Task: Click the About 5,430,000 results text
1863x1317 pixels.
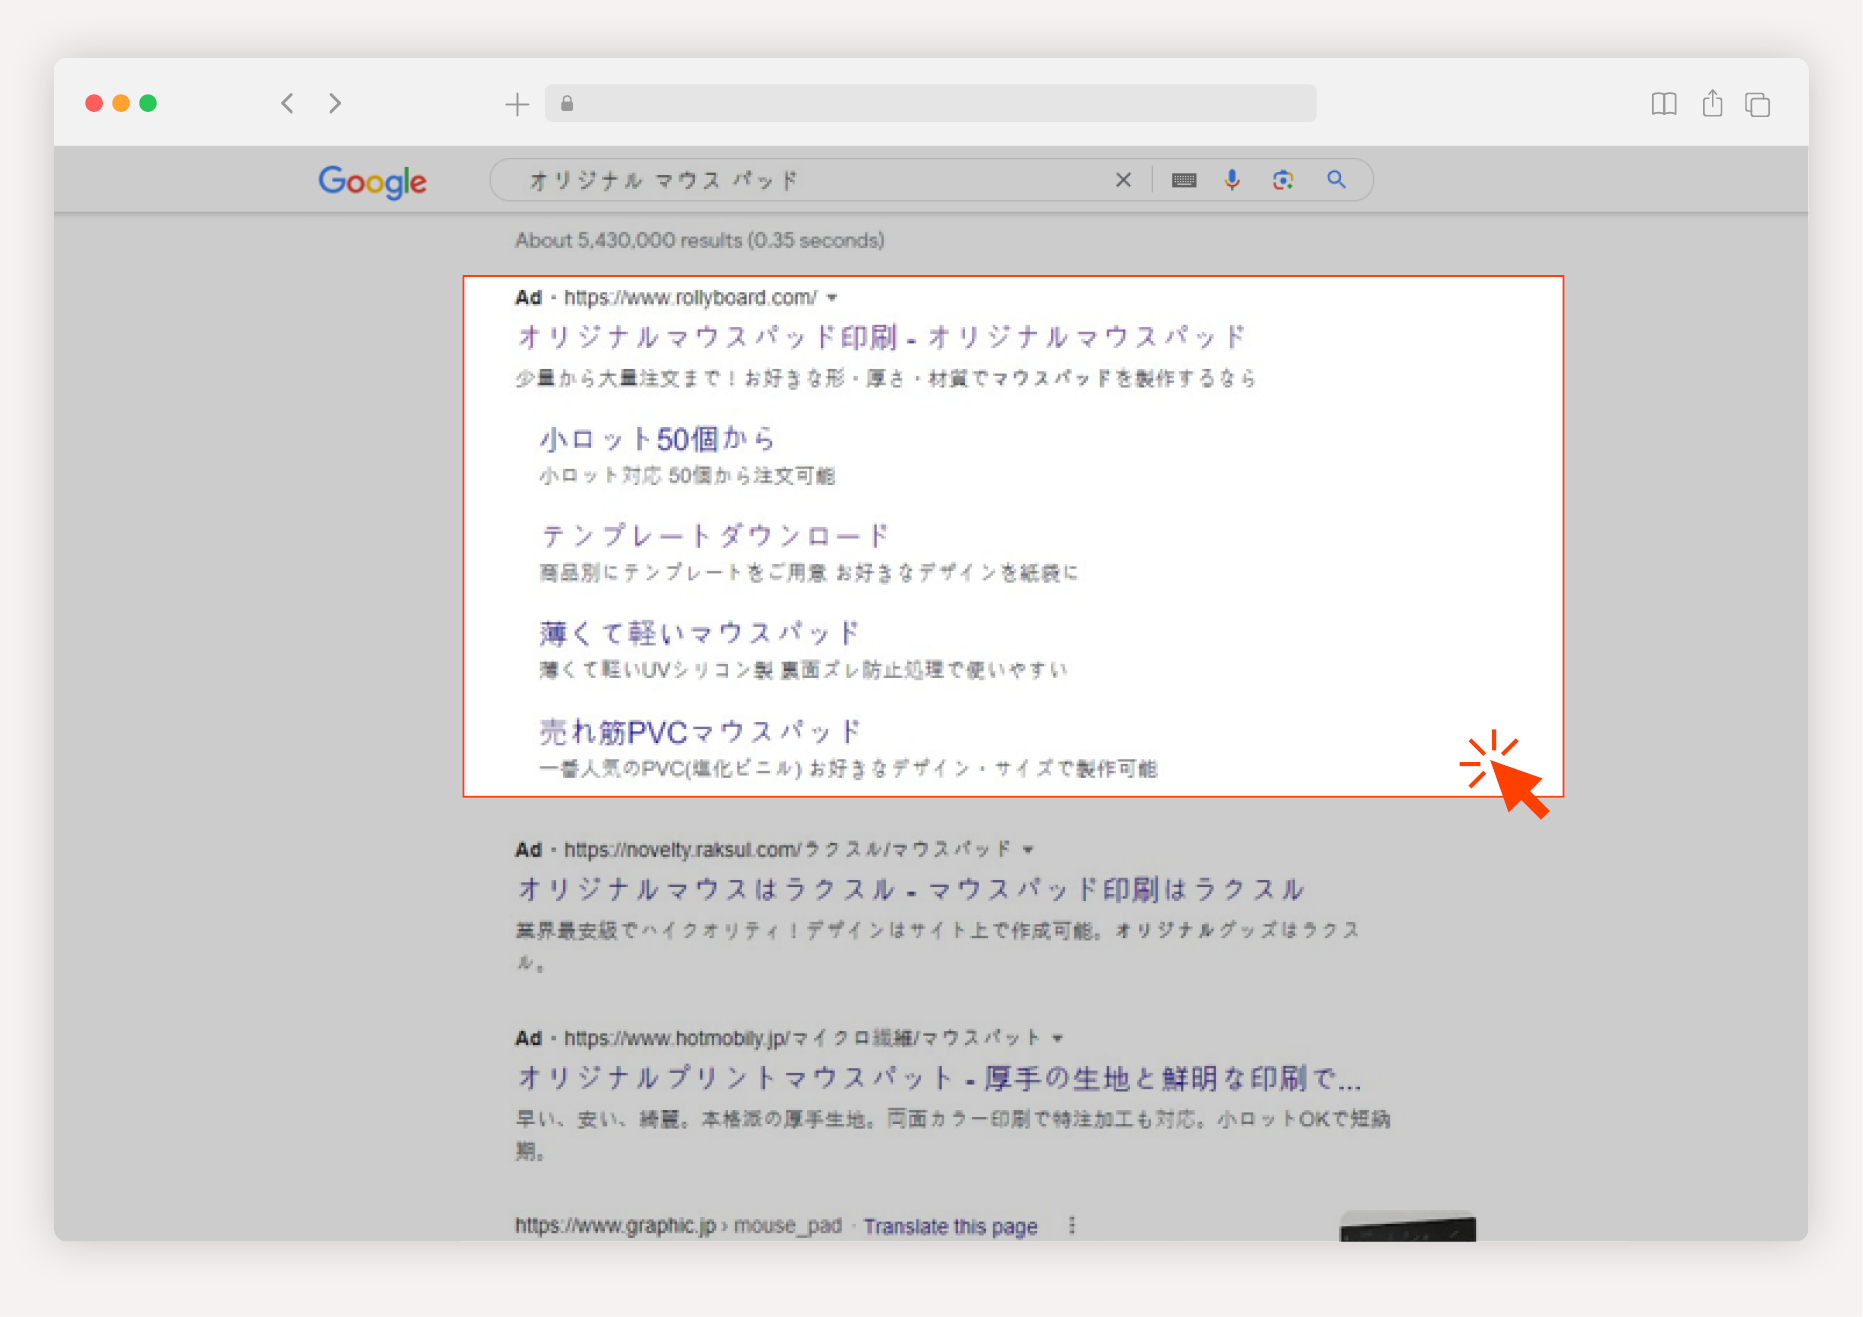Action: click(699, 240)
